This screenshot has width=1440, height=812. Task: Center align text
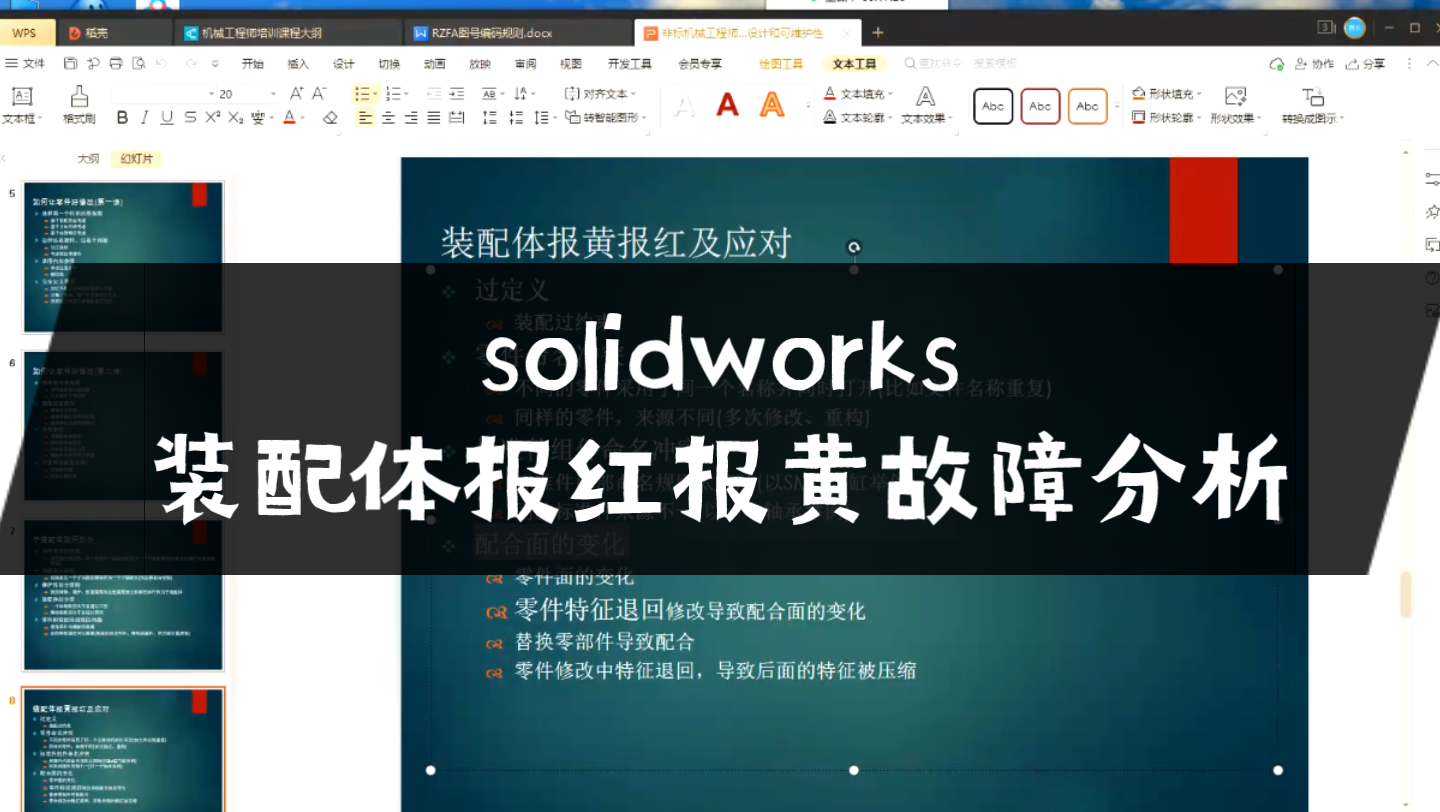(388, 118)
